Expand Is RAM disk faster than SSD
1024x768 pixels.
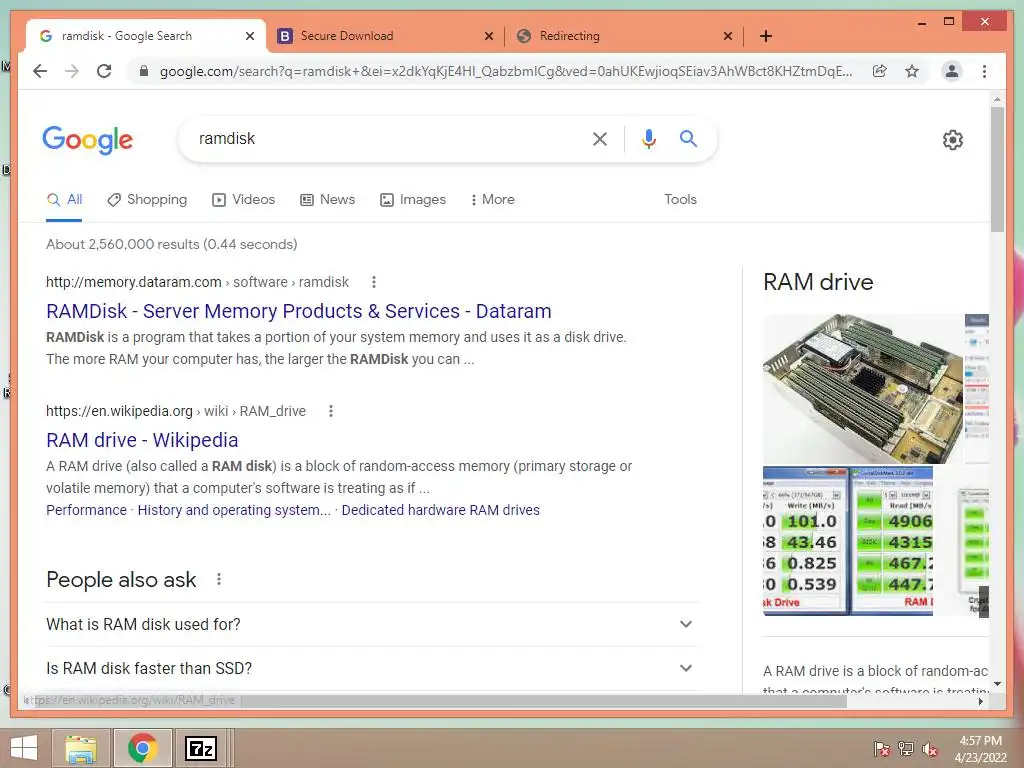click(x=370, y=668)
